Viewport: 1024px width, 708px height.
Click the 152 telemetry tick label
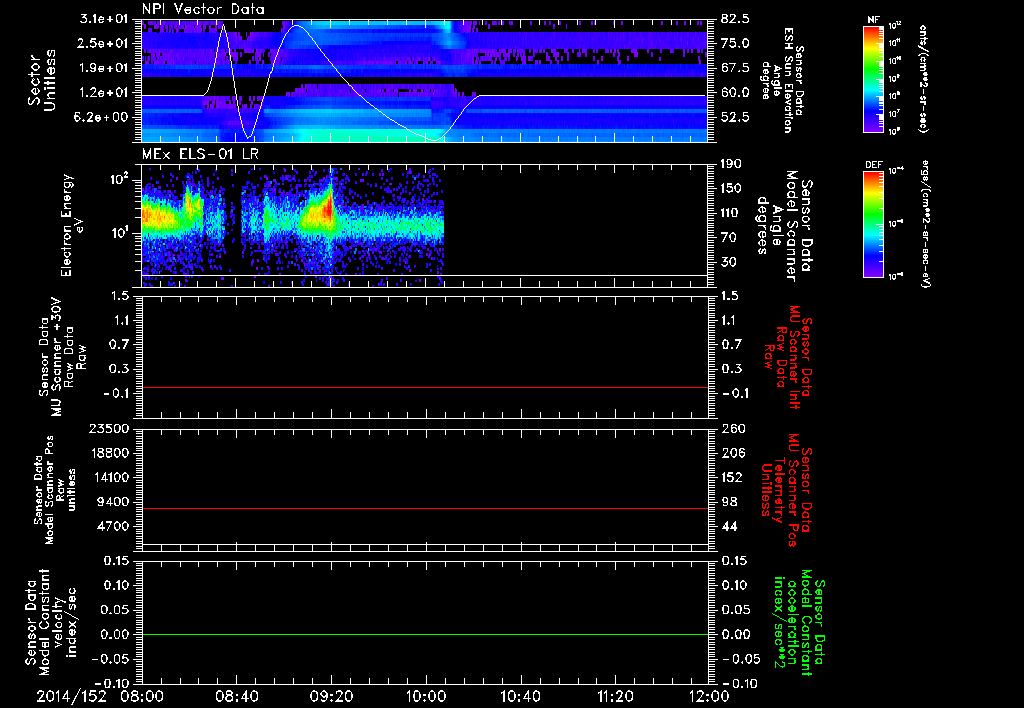coord(732,477)
